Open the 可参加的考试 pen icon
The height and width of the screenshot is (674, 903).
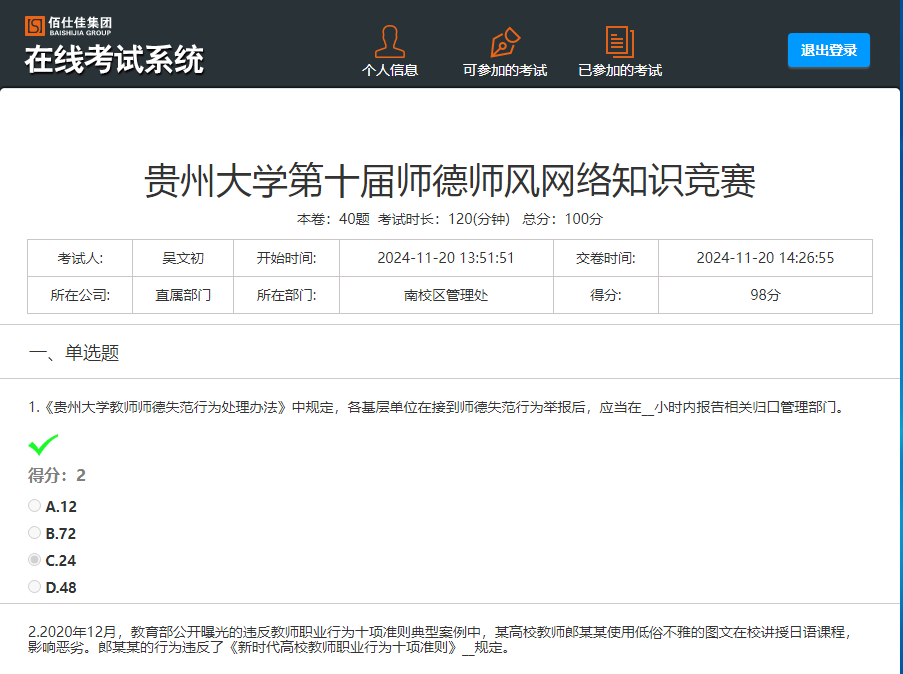pos(505,42)
